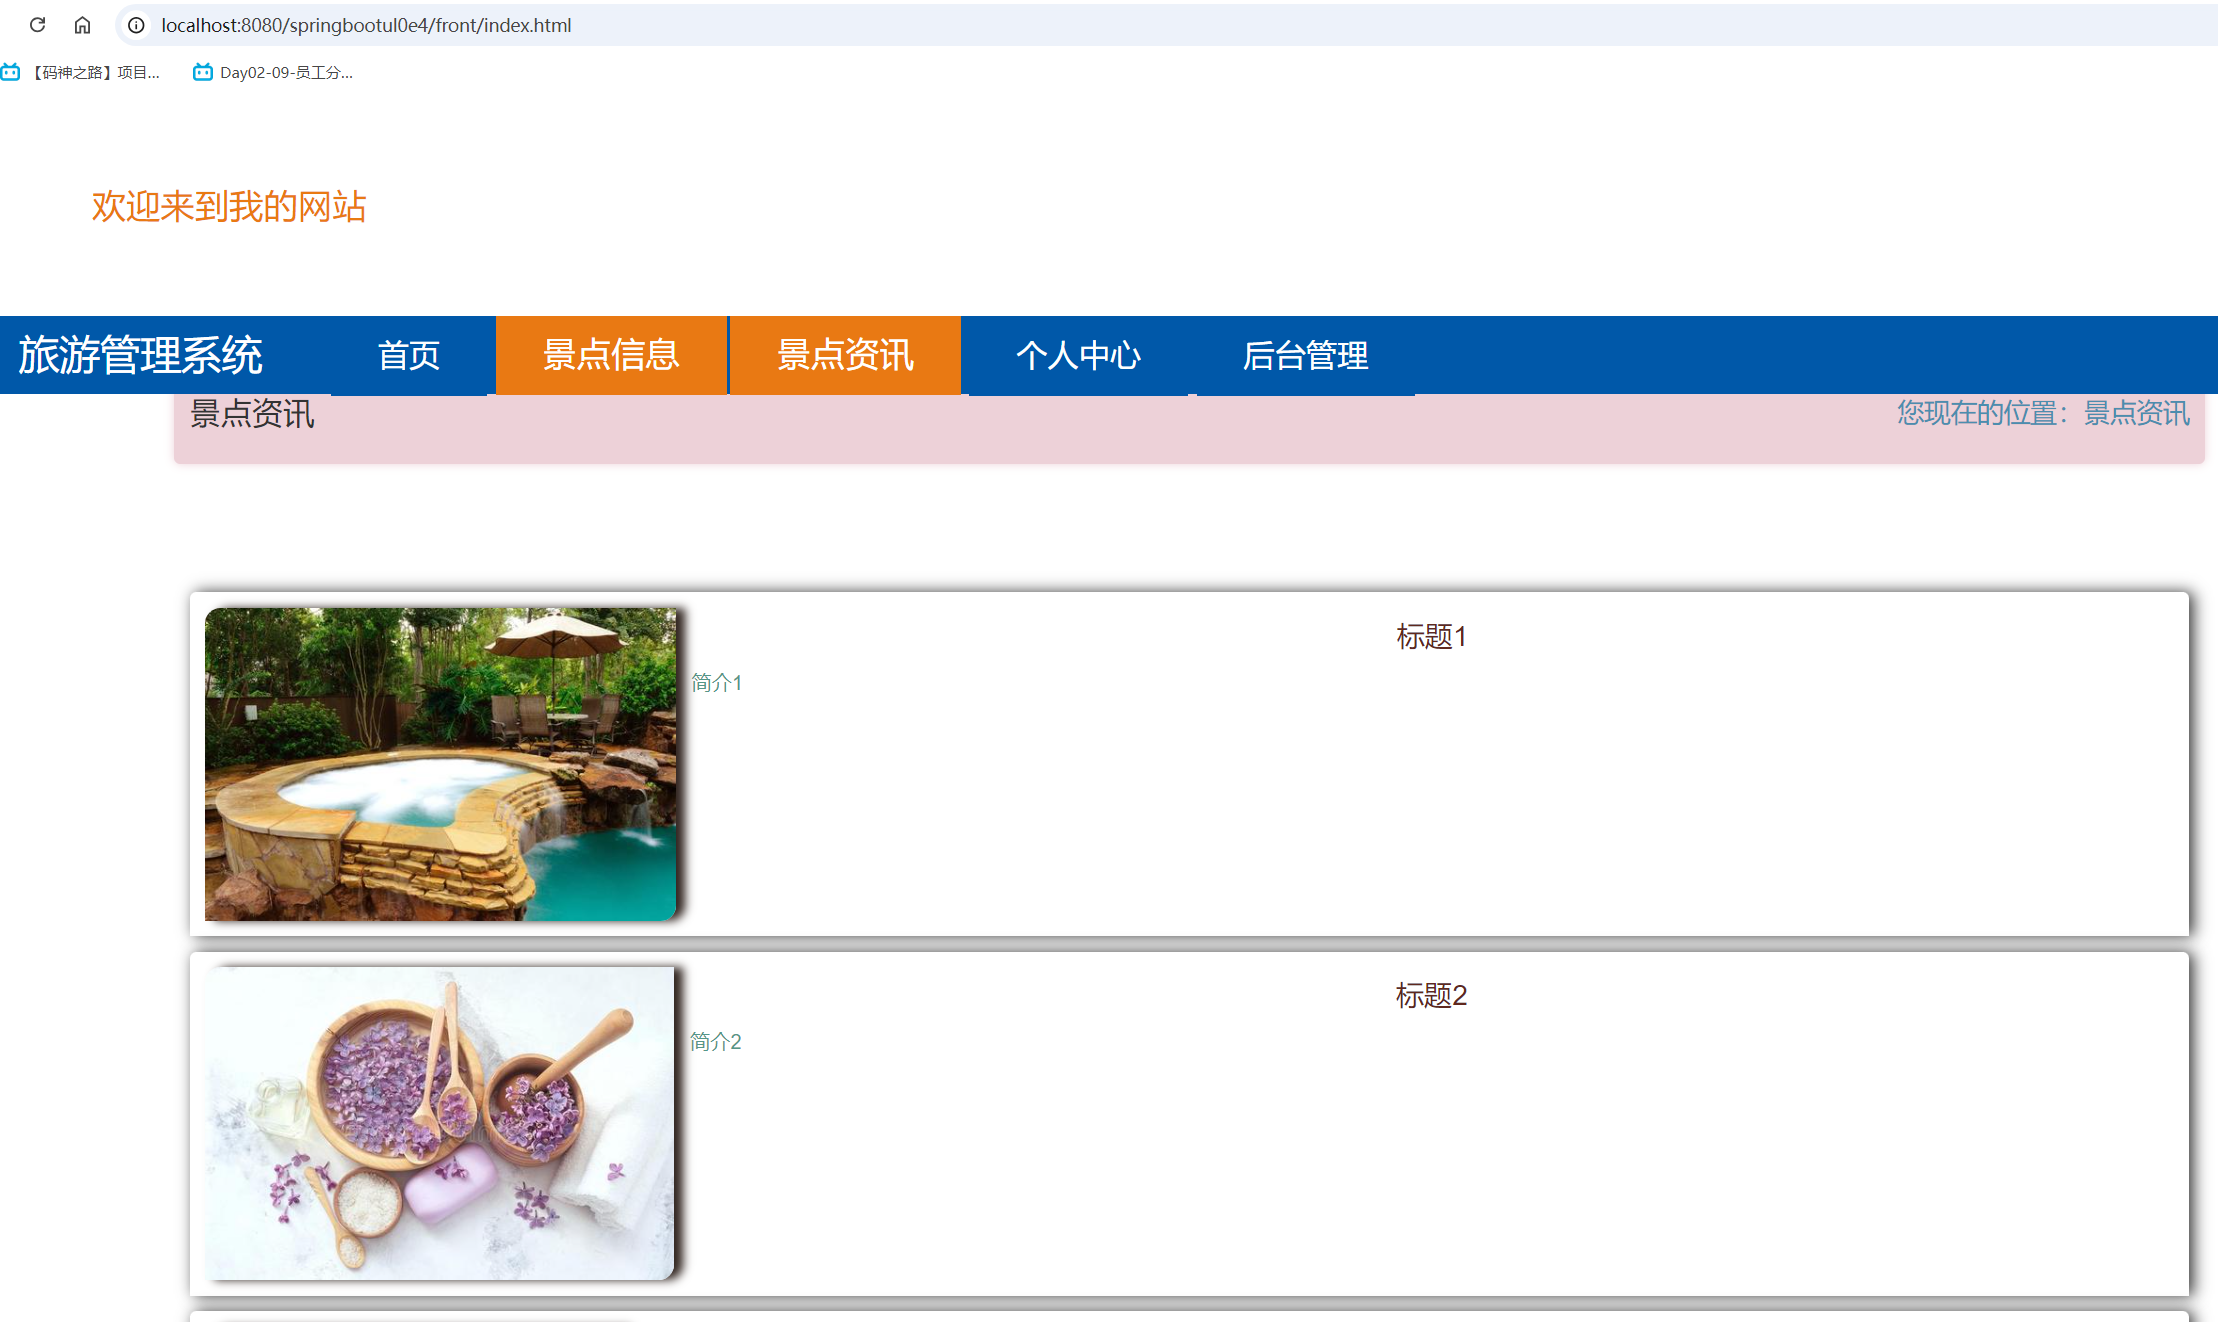Reload the current page
Screen dimensions: 2218x1322
click(x=37, y=25)
